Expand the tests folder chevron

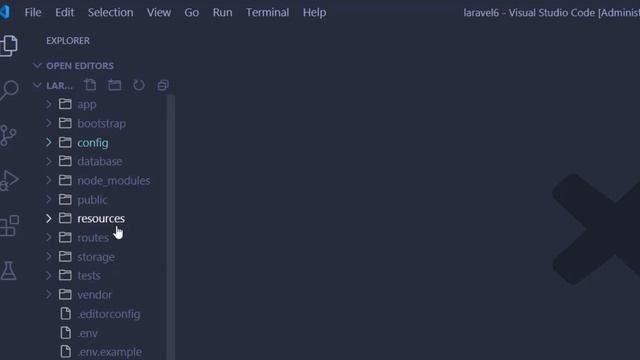point(49,276)
